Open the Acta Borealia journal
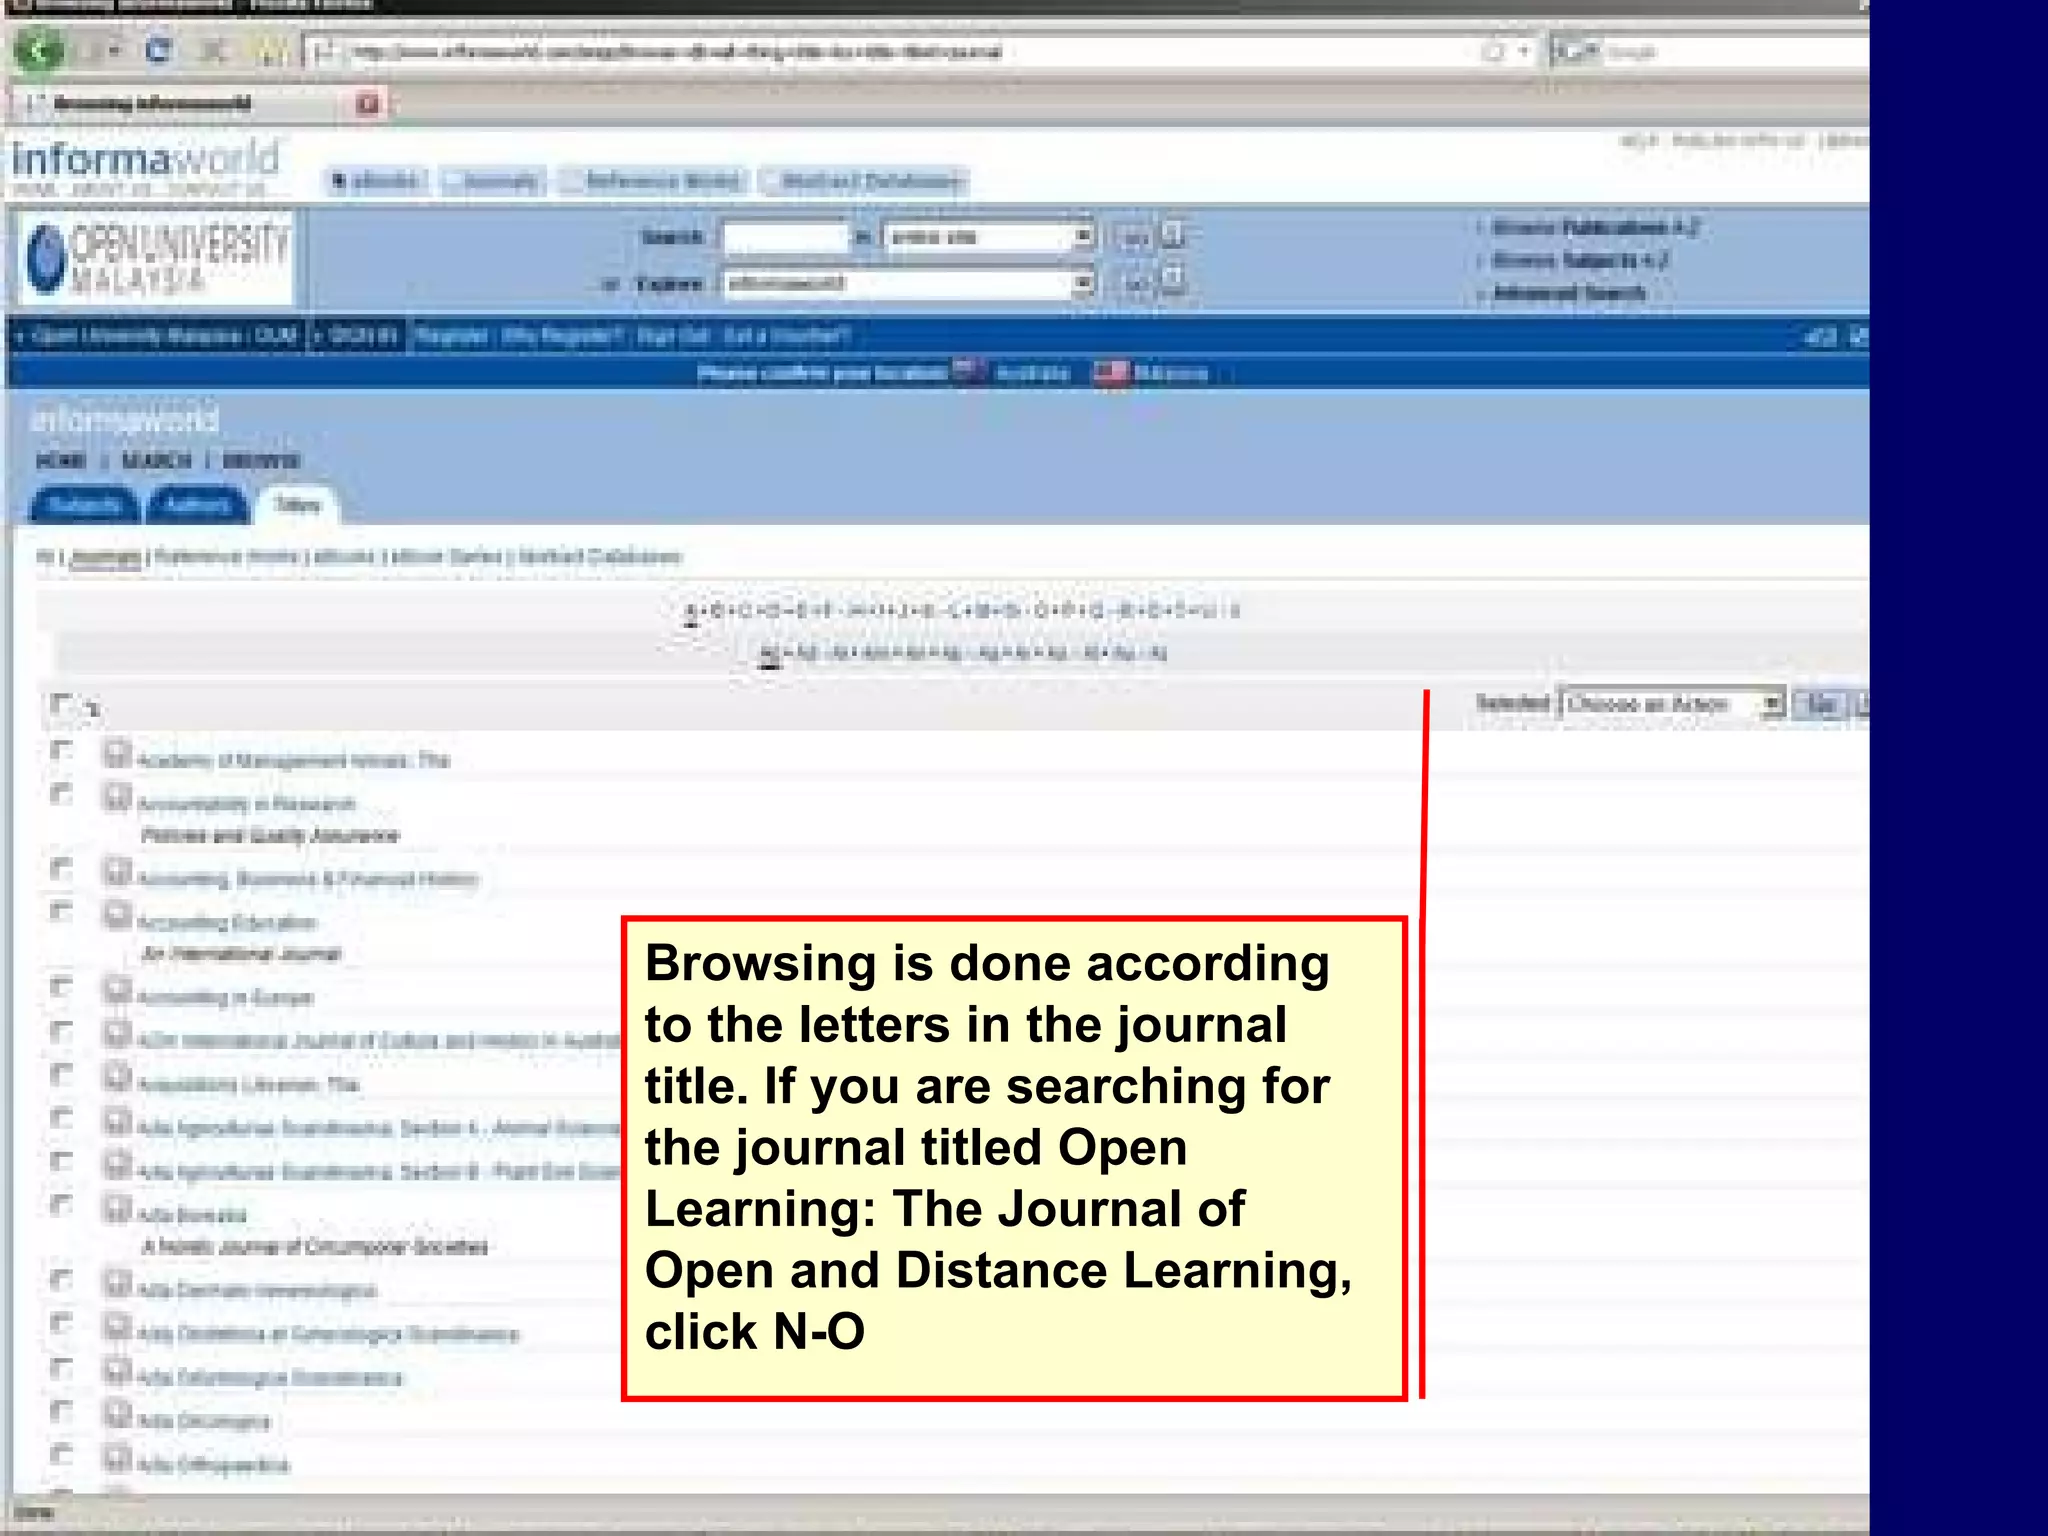This screenshot has height=1536, width=2048. [x=191, y=1216]
